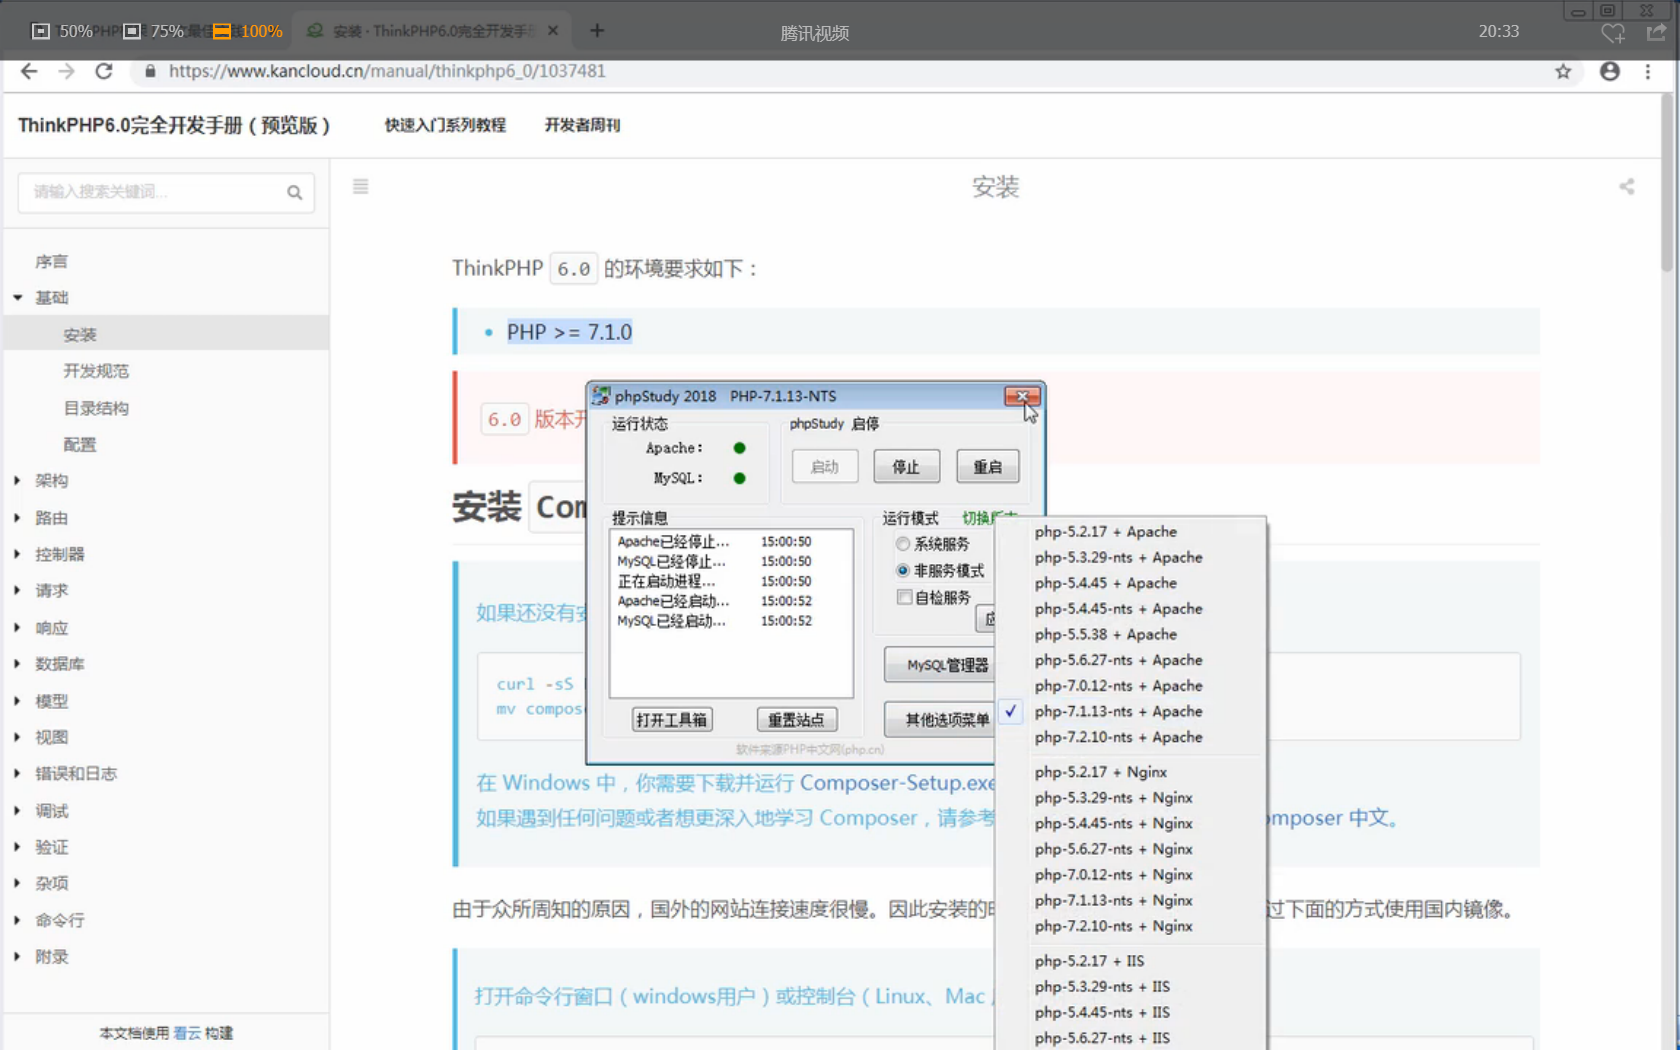Click the share icon near the title
This screenshot has width=1680, height=1050.
[1627, 186]
